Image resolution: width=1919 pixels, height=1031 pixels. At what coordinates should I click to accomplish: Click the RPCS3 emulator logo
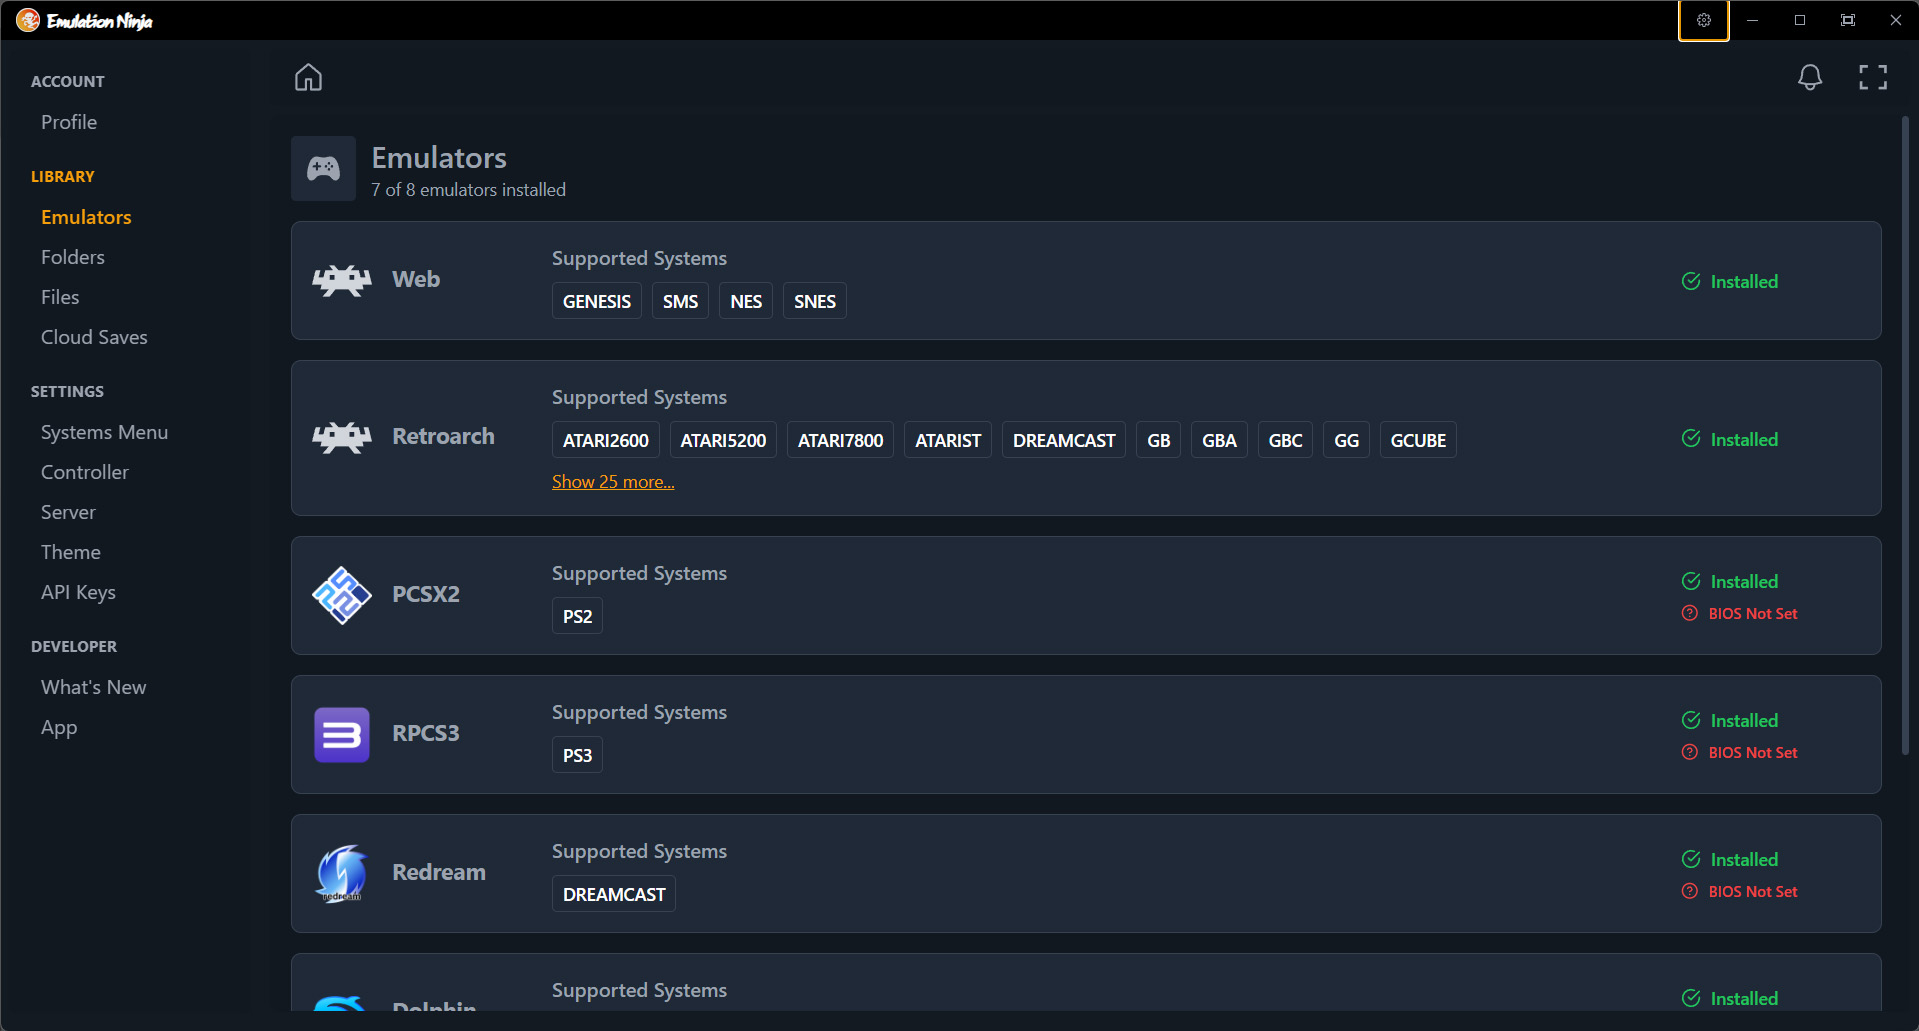[x=340, y=733]
